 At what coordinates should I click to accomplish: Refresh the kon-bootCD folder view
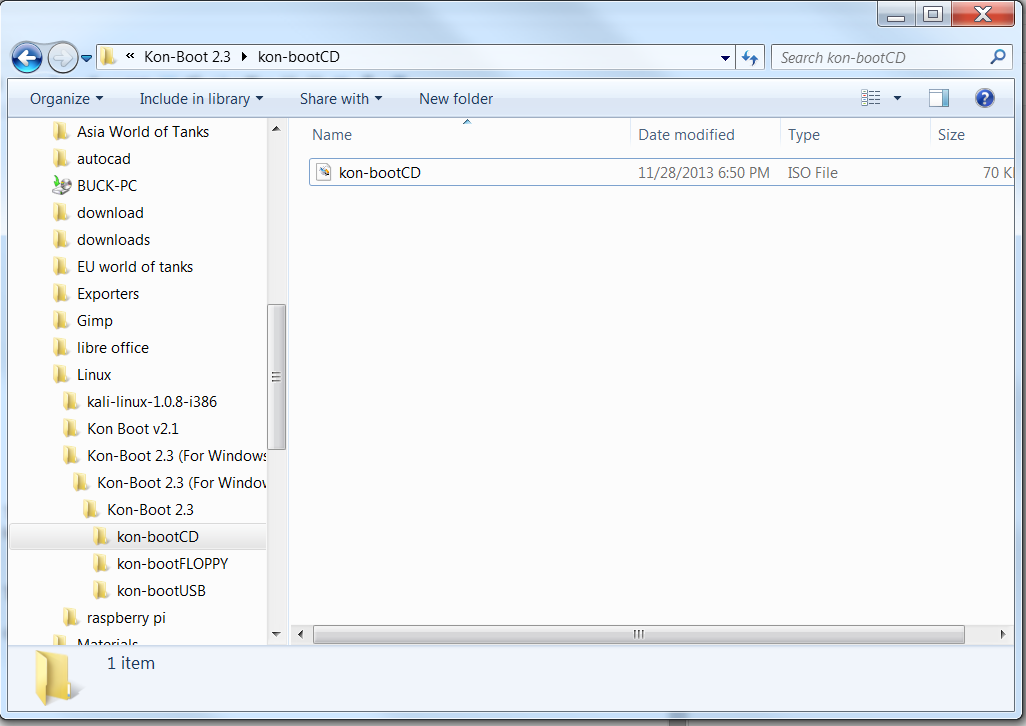pos(750,58)
